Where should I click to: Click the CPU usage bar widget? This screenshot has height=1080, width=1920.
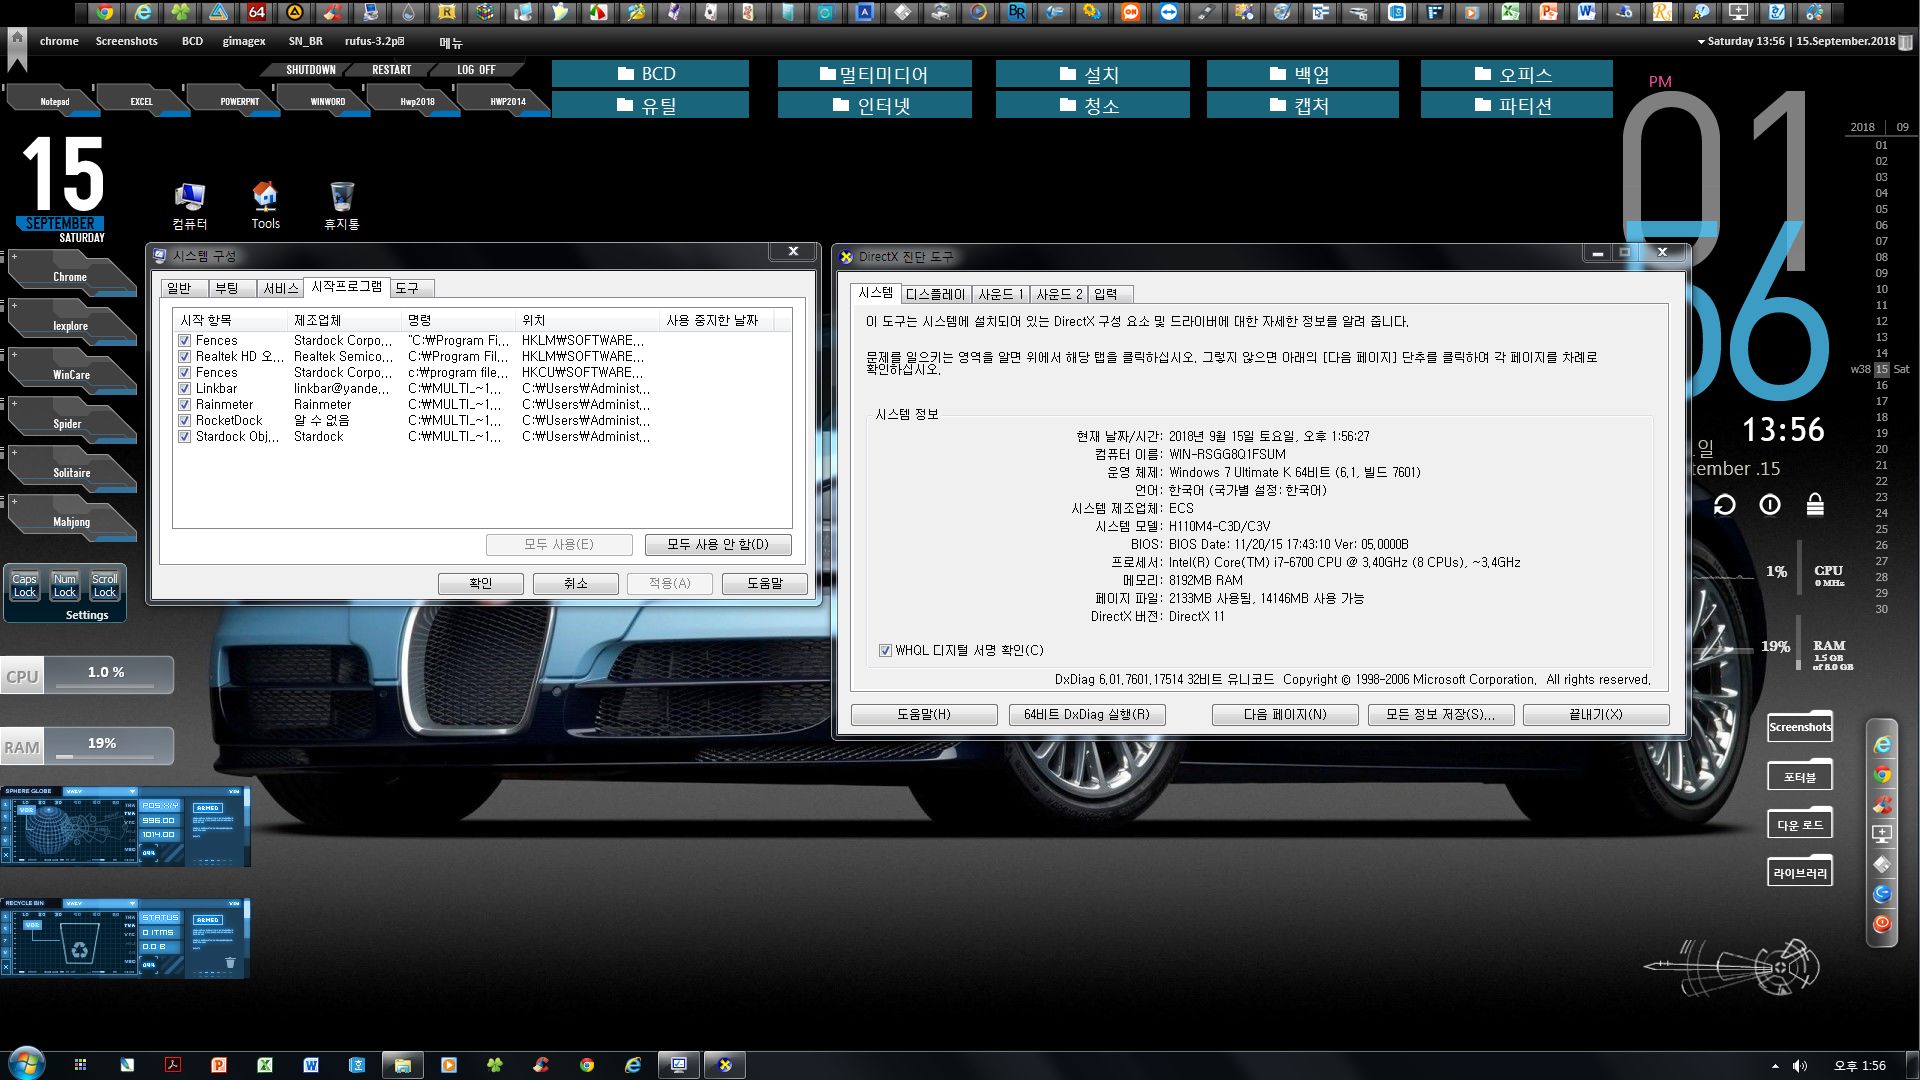pos(87,675)
